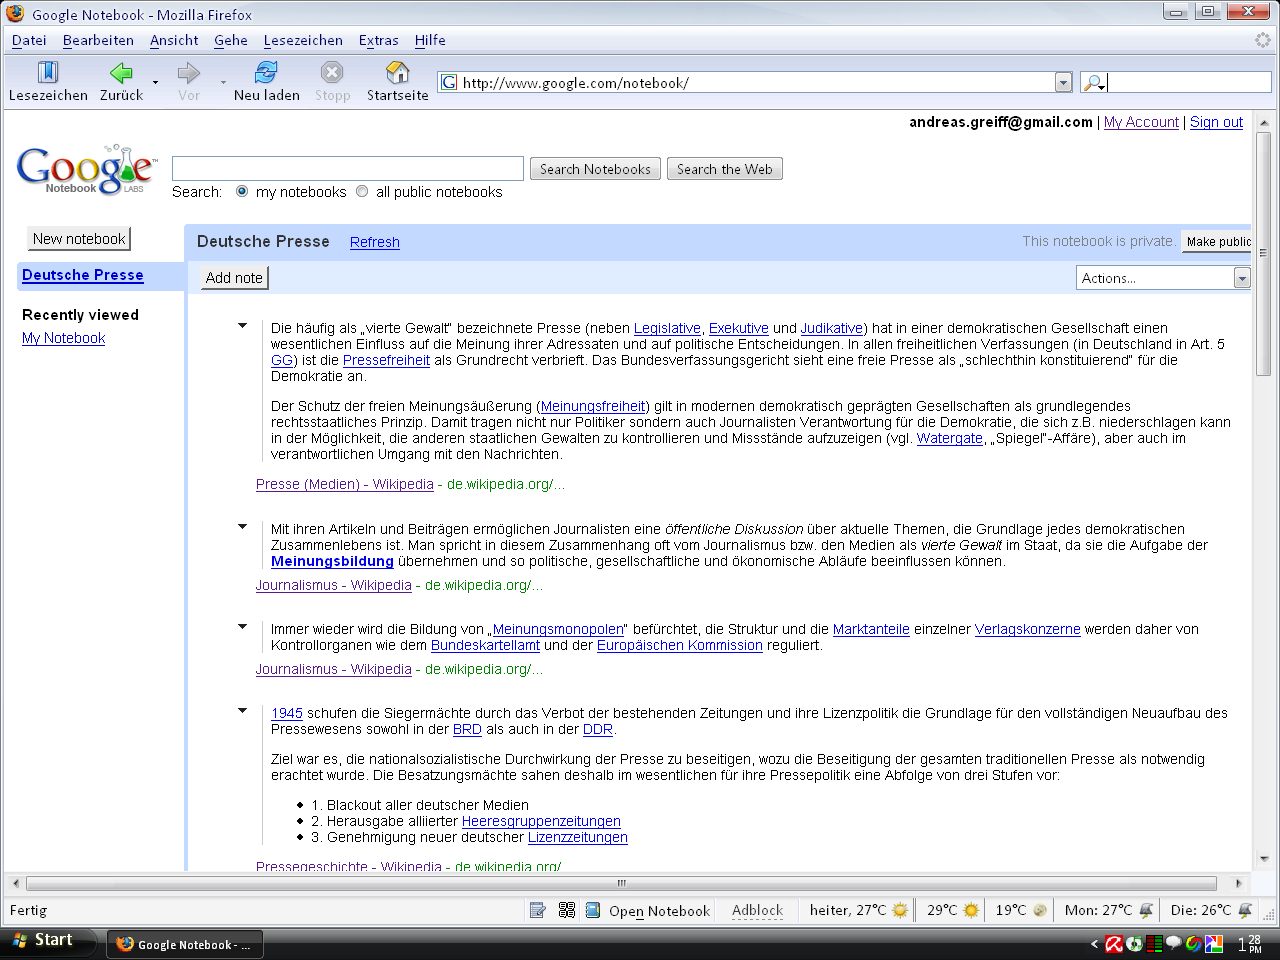Screen dimensions: 1280x960
Task: Select the 'all public notebooks' radio button
Action: pyautogui.click(x=362, y=191)
